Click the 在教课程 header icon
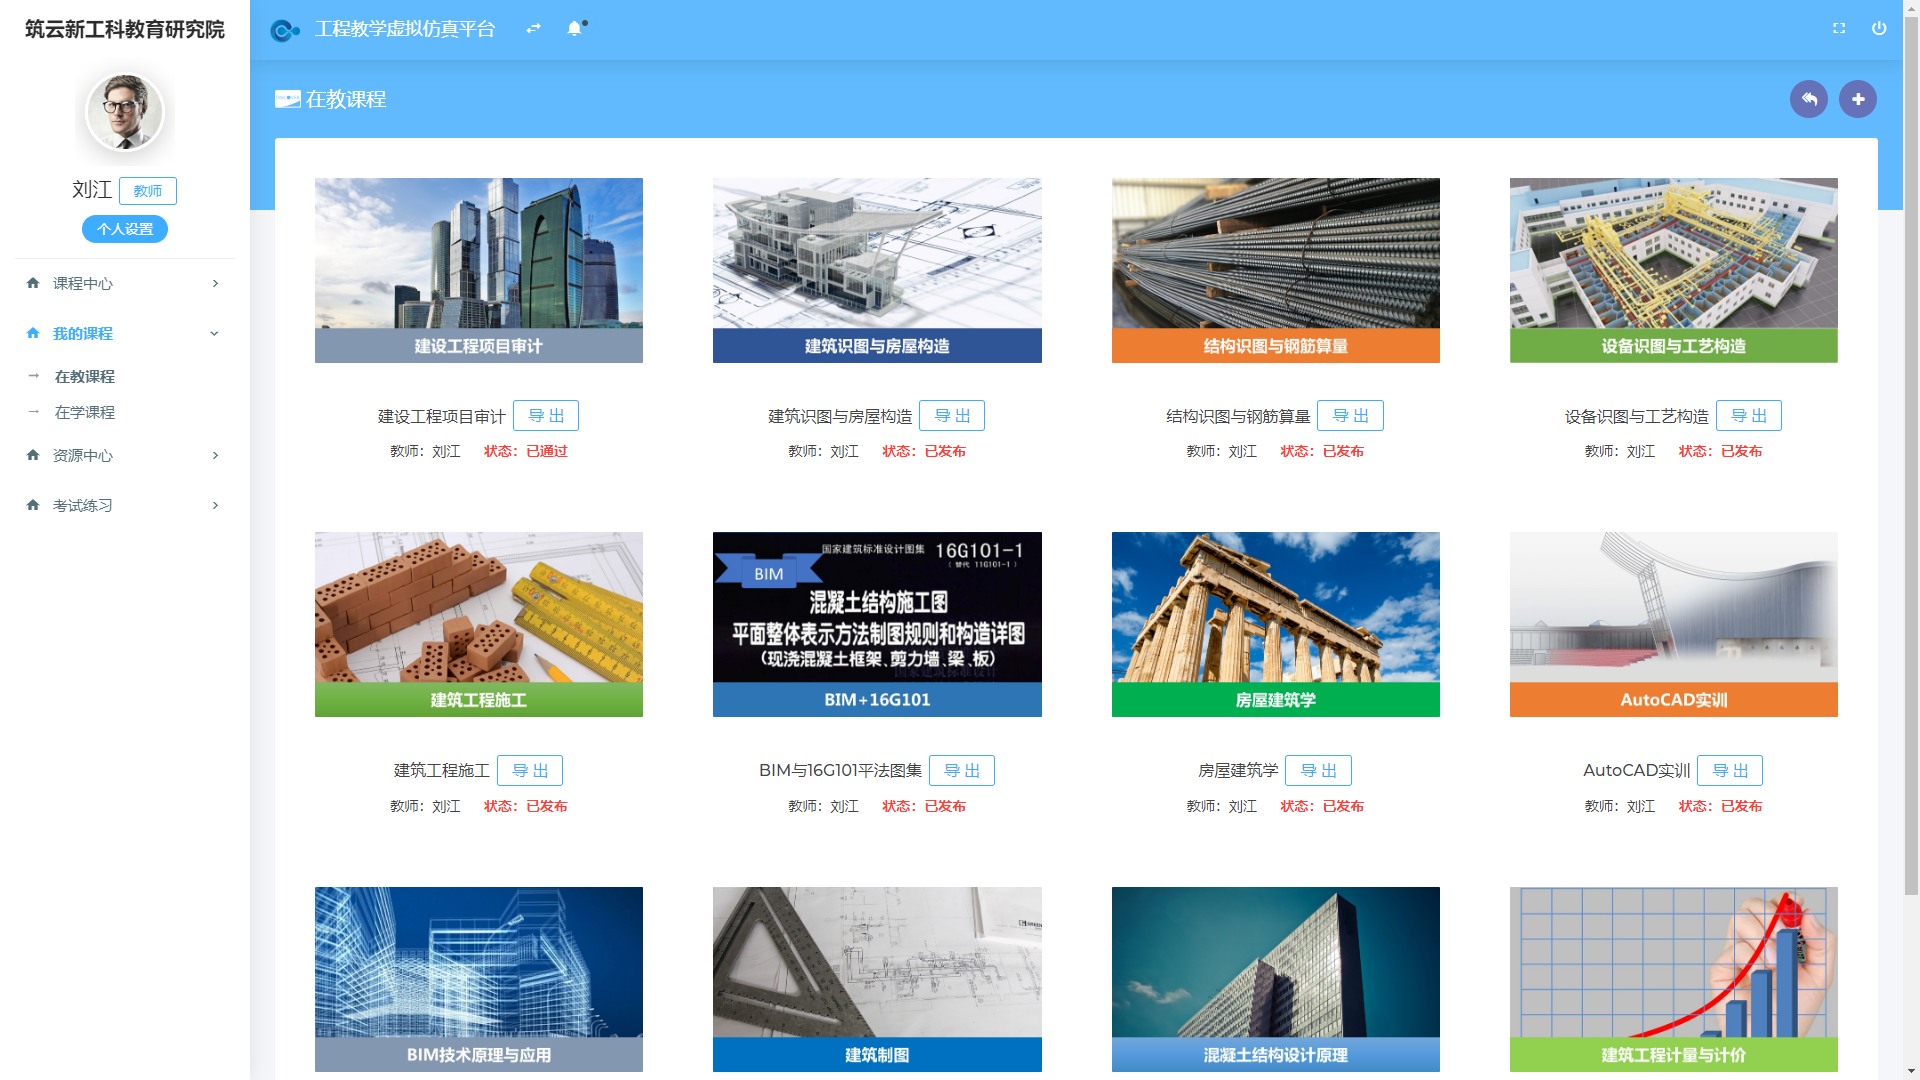The width and height of the screenshot is (1920, 1080). click(x=288, y=99)
